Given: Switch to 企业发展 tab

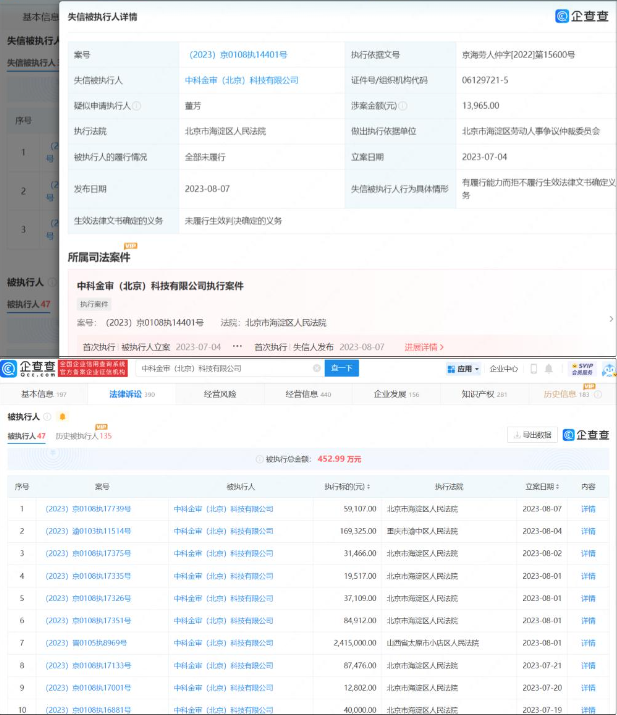Looking at the screenshot, I should pos(396,394).
